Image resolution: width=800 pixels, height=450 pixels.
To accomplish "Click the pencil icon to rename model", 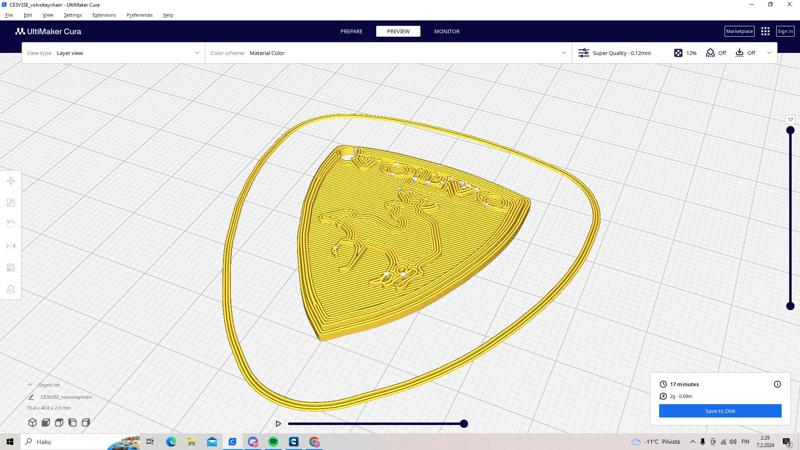I will point(31,397).
